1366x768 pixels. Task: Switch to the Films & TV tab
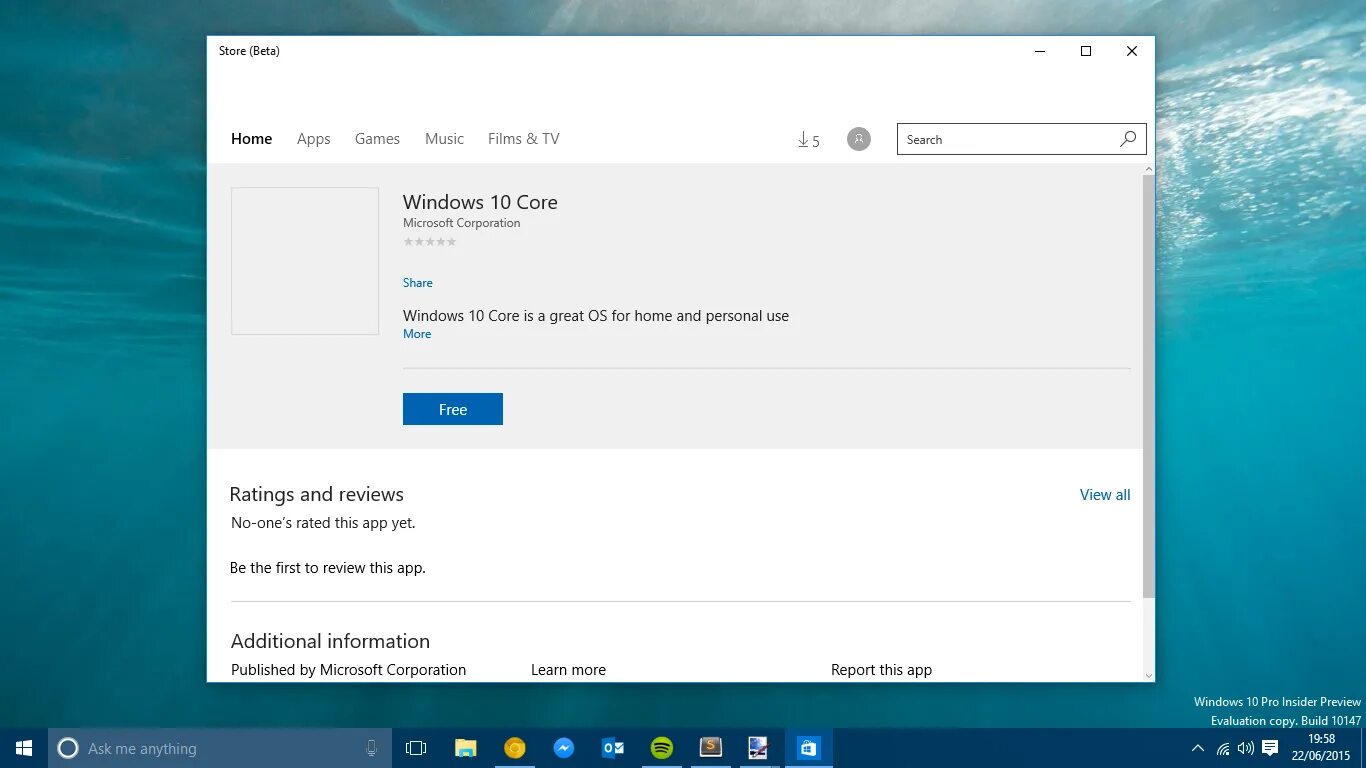click(523, 139)
